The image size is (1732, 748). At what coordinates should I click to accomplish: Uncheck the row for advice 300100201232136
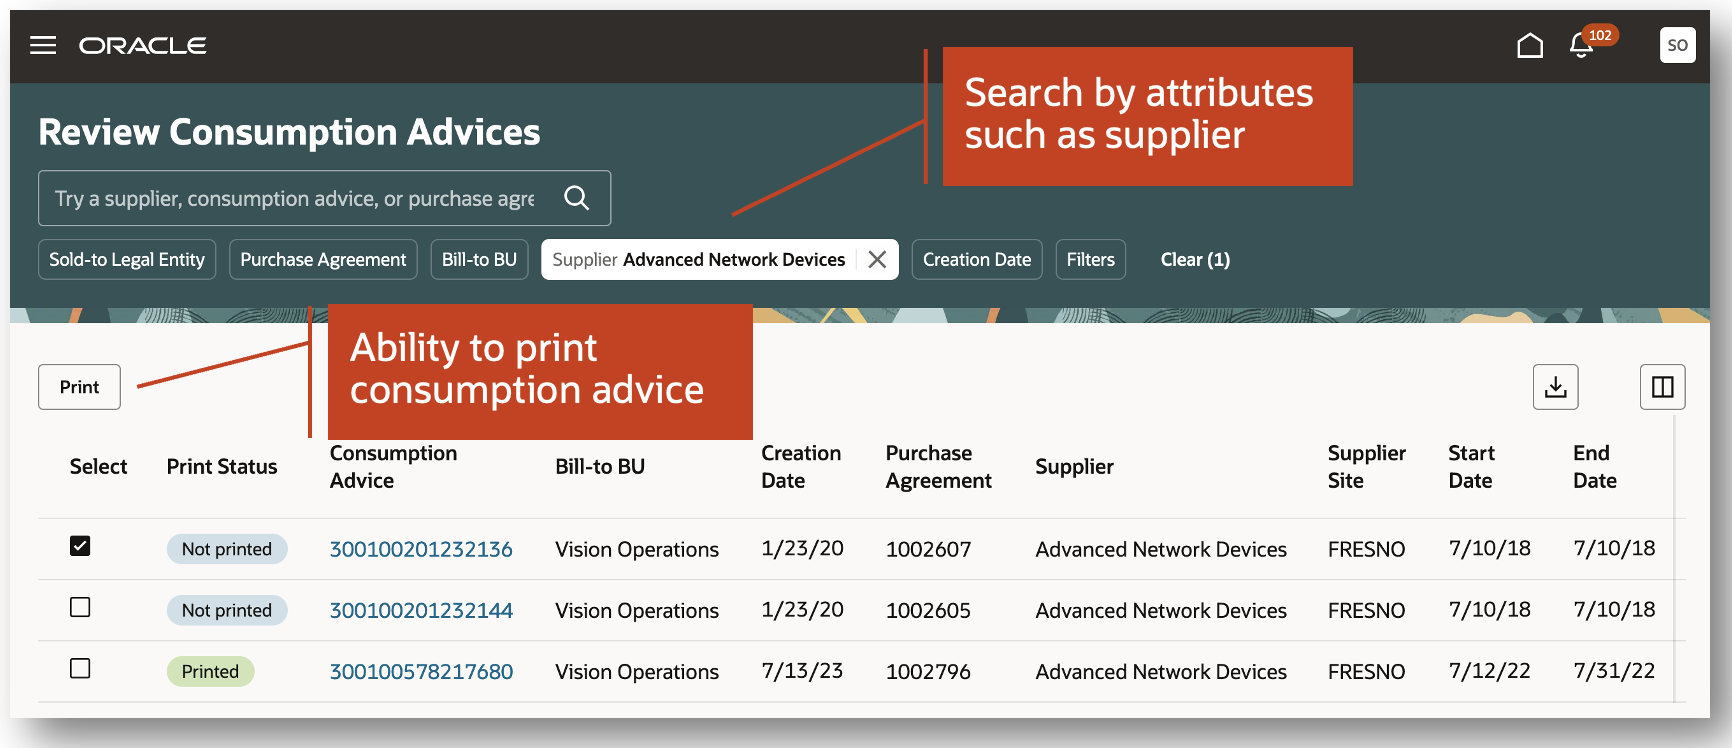[x=80, y=546]
